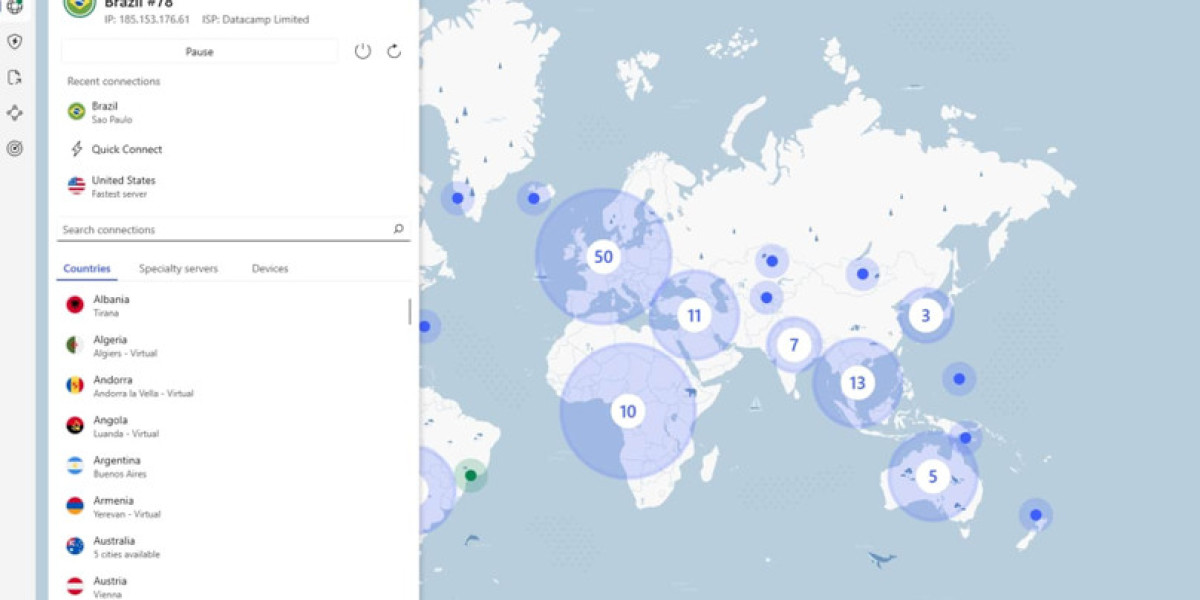
Task: Click the country list scrollbar
Action: coord(410,312)
